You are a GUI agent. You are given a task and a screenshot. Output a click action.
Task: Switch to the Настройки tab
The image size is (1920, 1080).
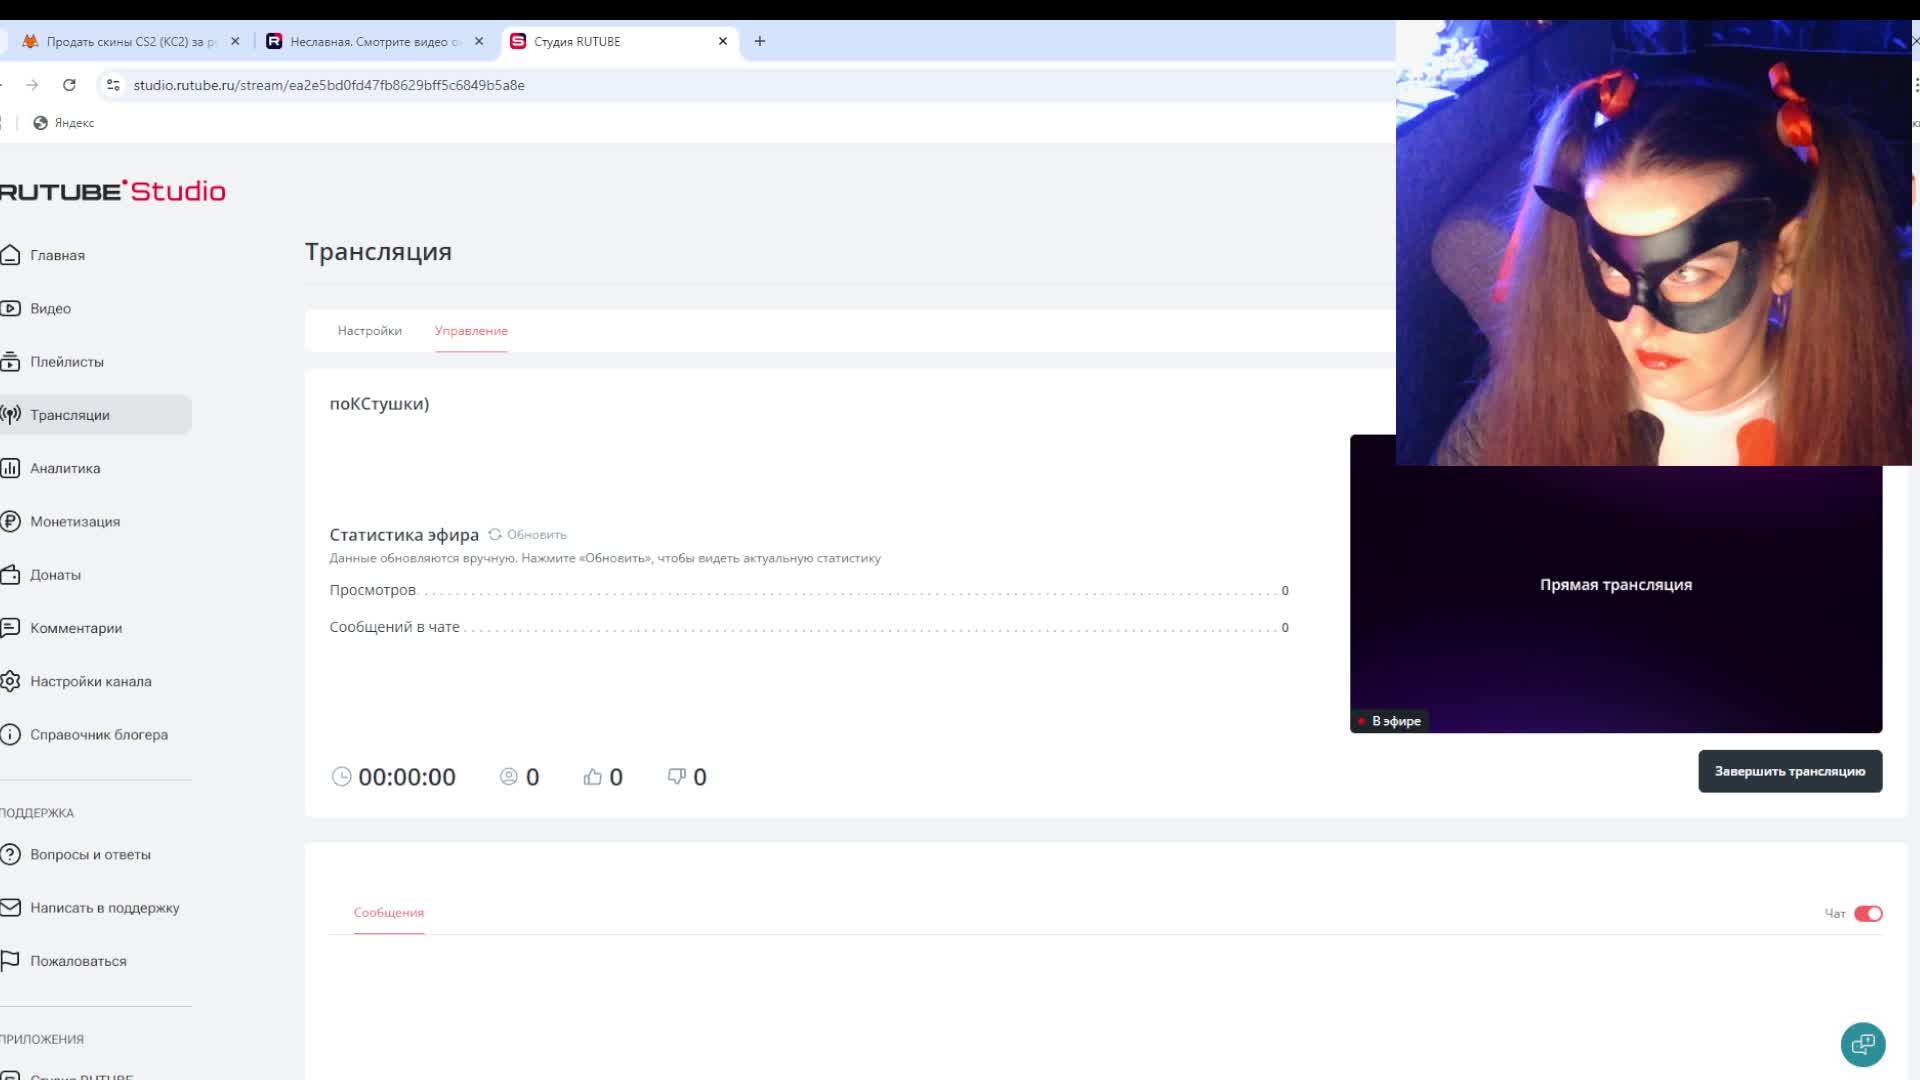pyautogui.click(x=369, y=331)
